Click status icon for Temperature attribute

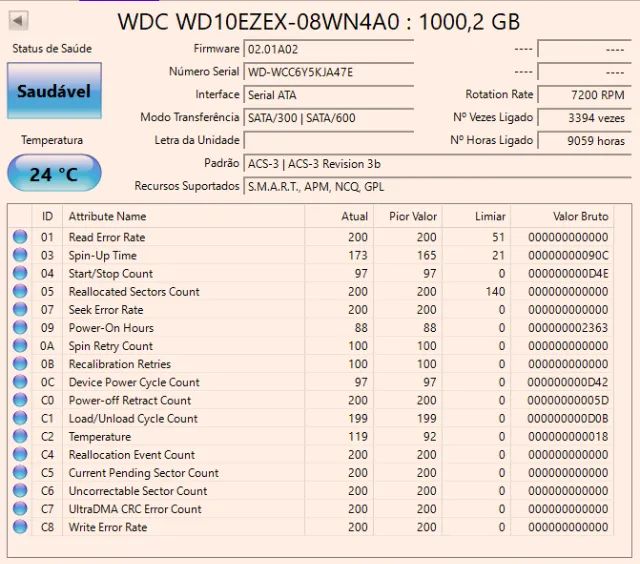click(x=20, y=436)
